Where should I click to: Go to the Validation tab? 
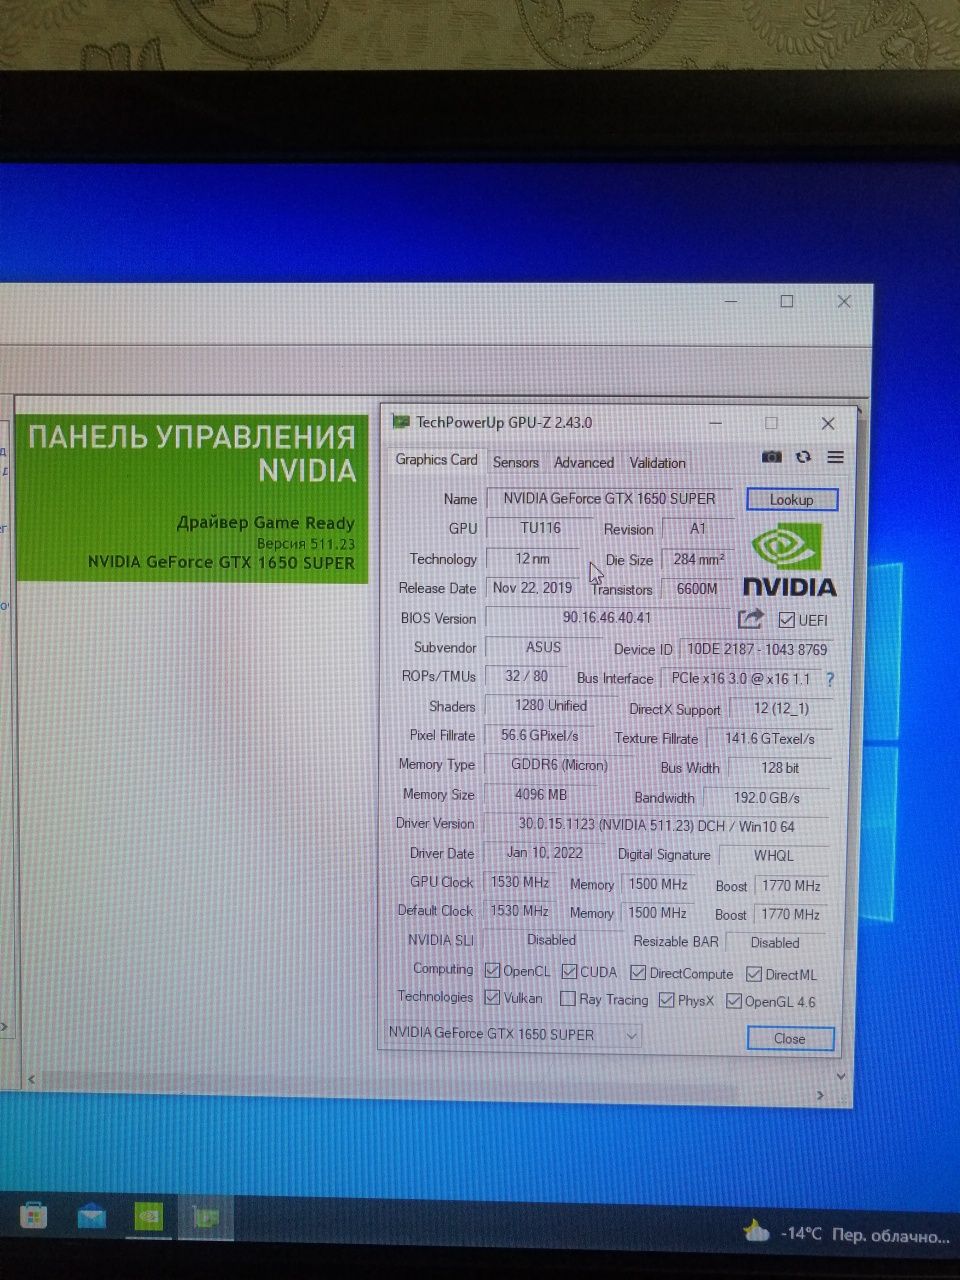click(657, 463)
